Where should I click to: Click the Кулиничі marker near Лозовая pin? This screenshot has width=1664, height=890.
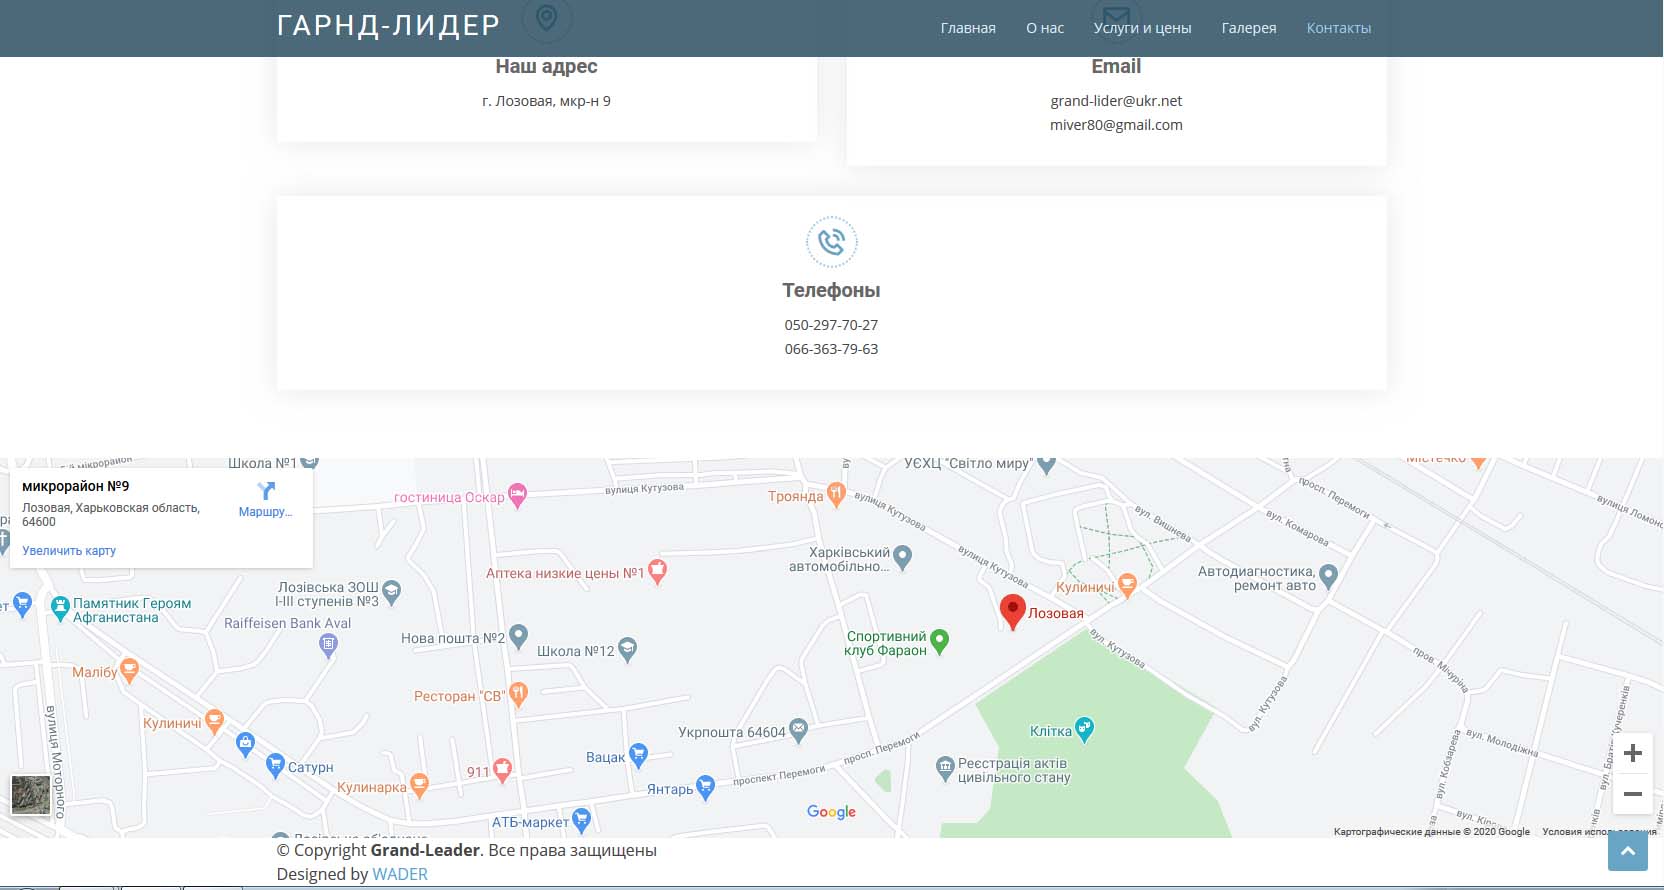(x=1127, y=585)
